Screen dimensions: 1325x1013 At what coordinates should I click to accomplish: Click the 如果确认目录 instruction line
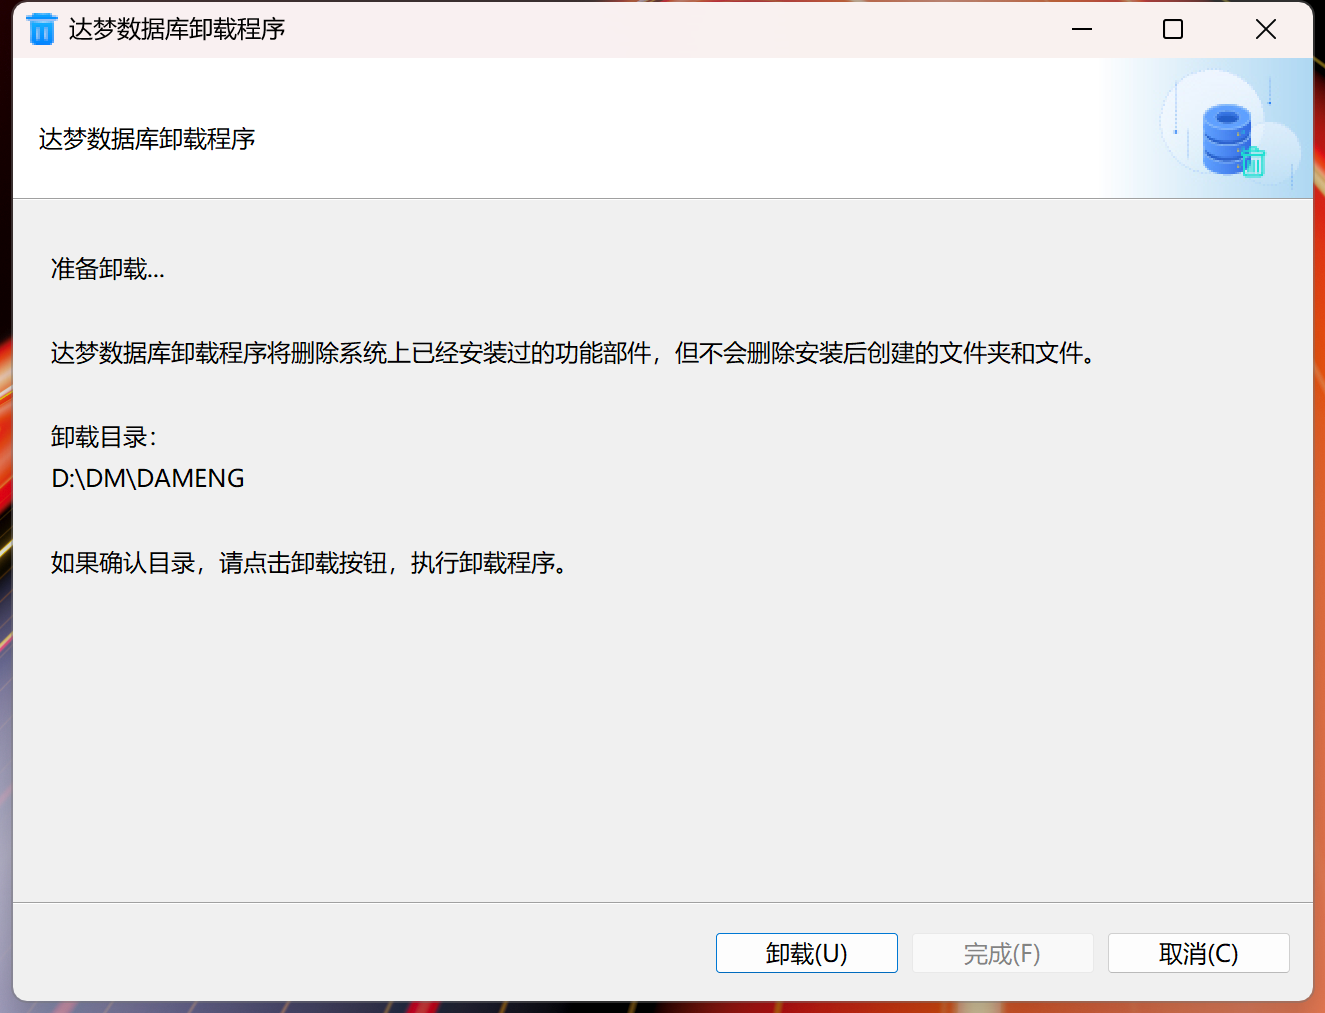click(x=310, y=563)
